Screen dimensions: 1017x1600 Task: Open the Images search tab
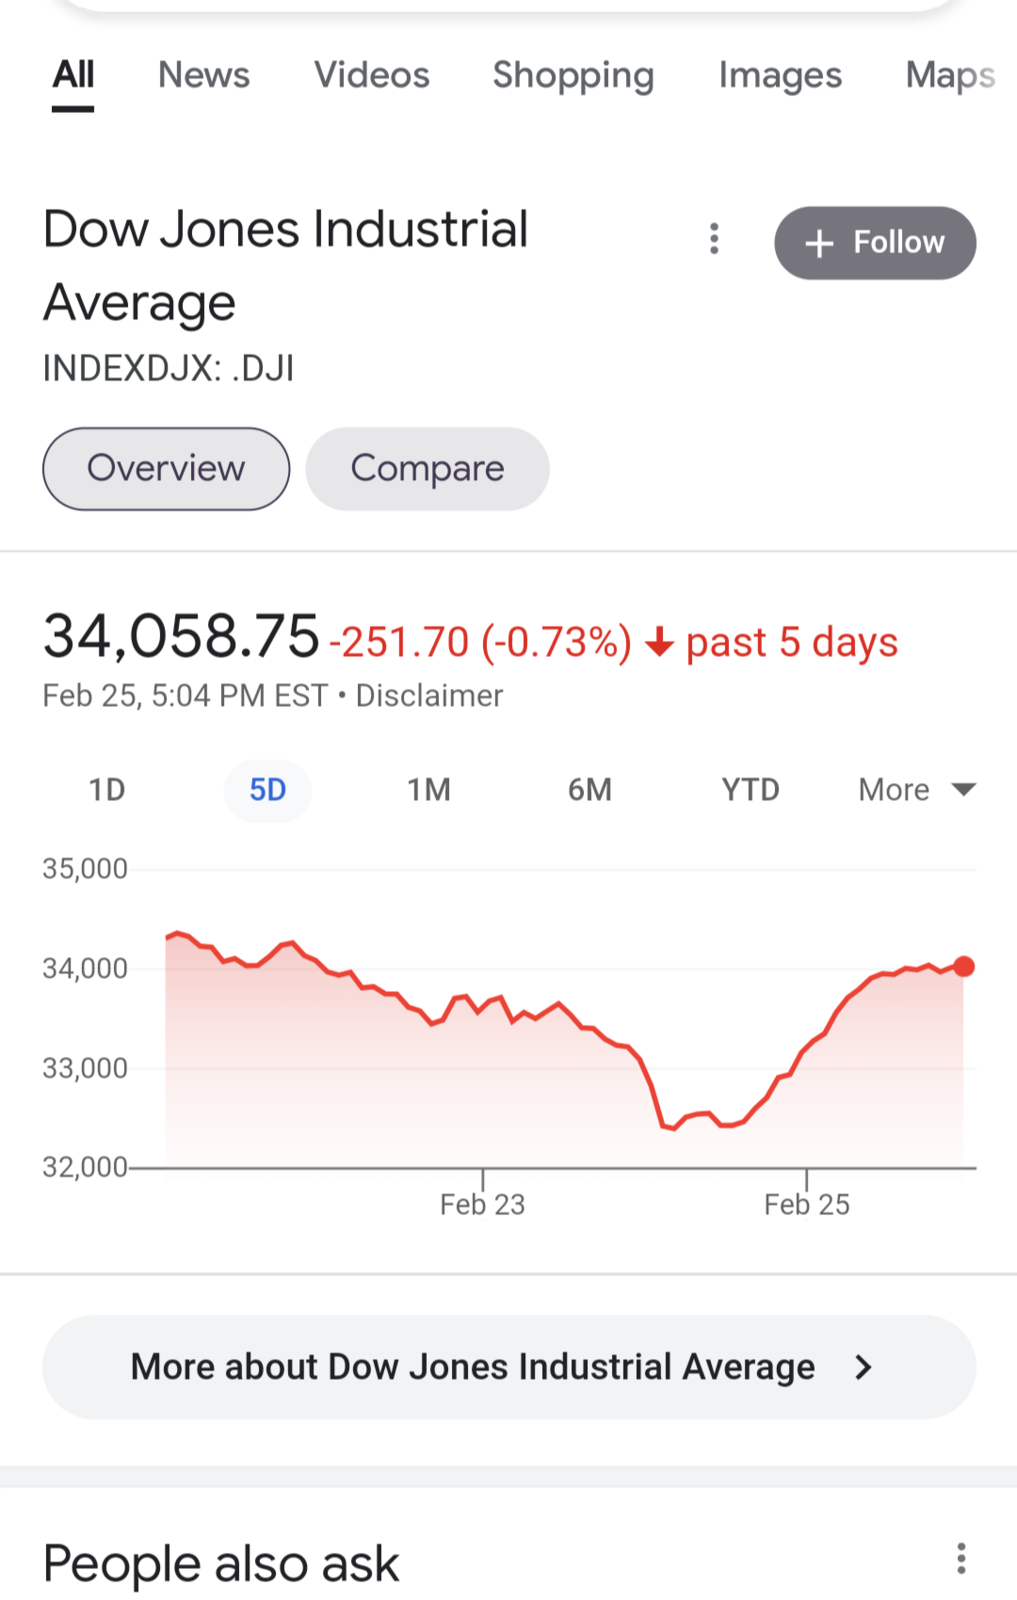tap(780, 76)
